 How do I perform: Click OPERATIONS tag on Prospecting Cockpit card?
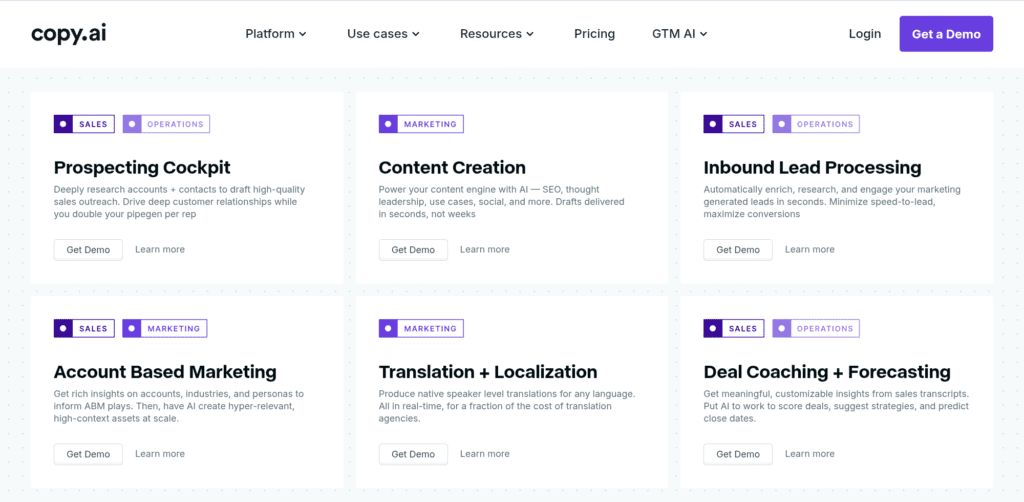(166, 125)
